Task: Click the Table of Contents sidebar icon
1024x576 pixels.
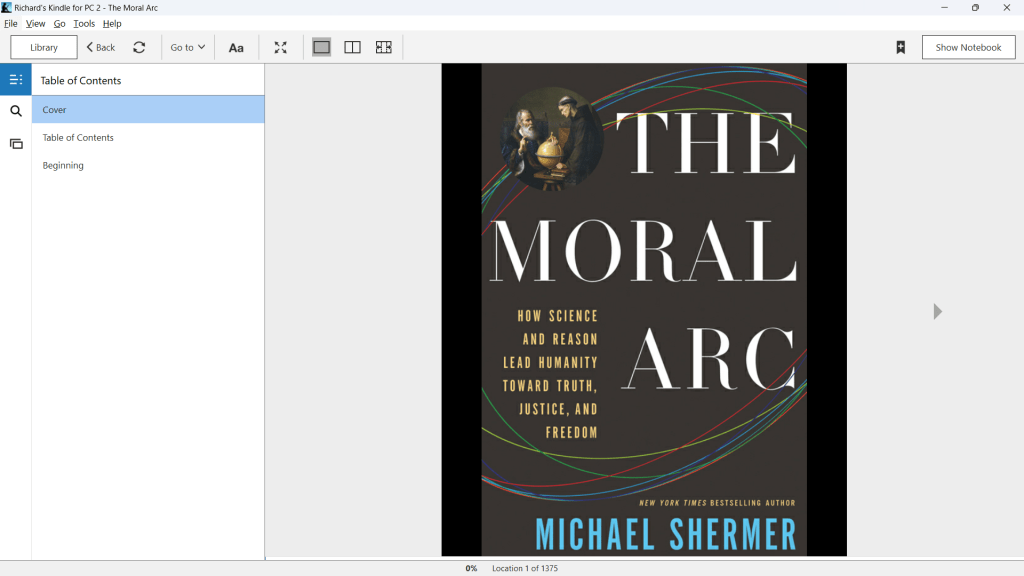Action: pos(16,80)
